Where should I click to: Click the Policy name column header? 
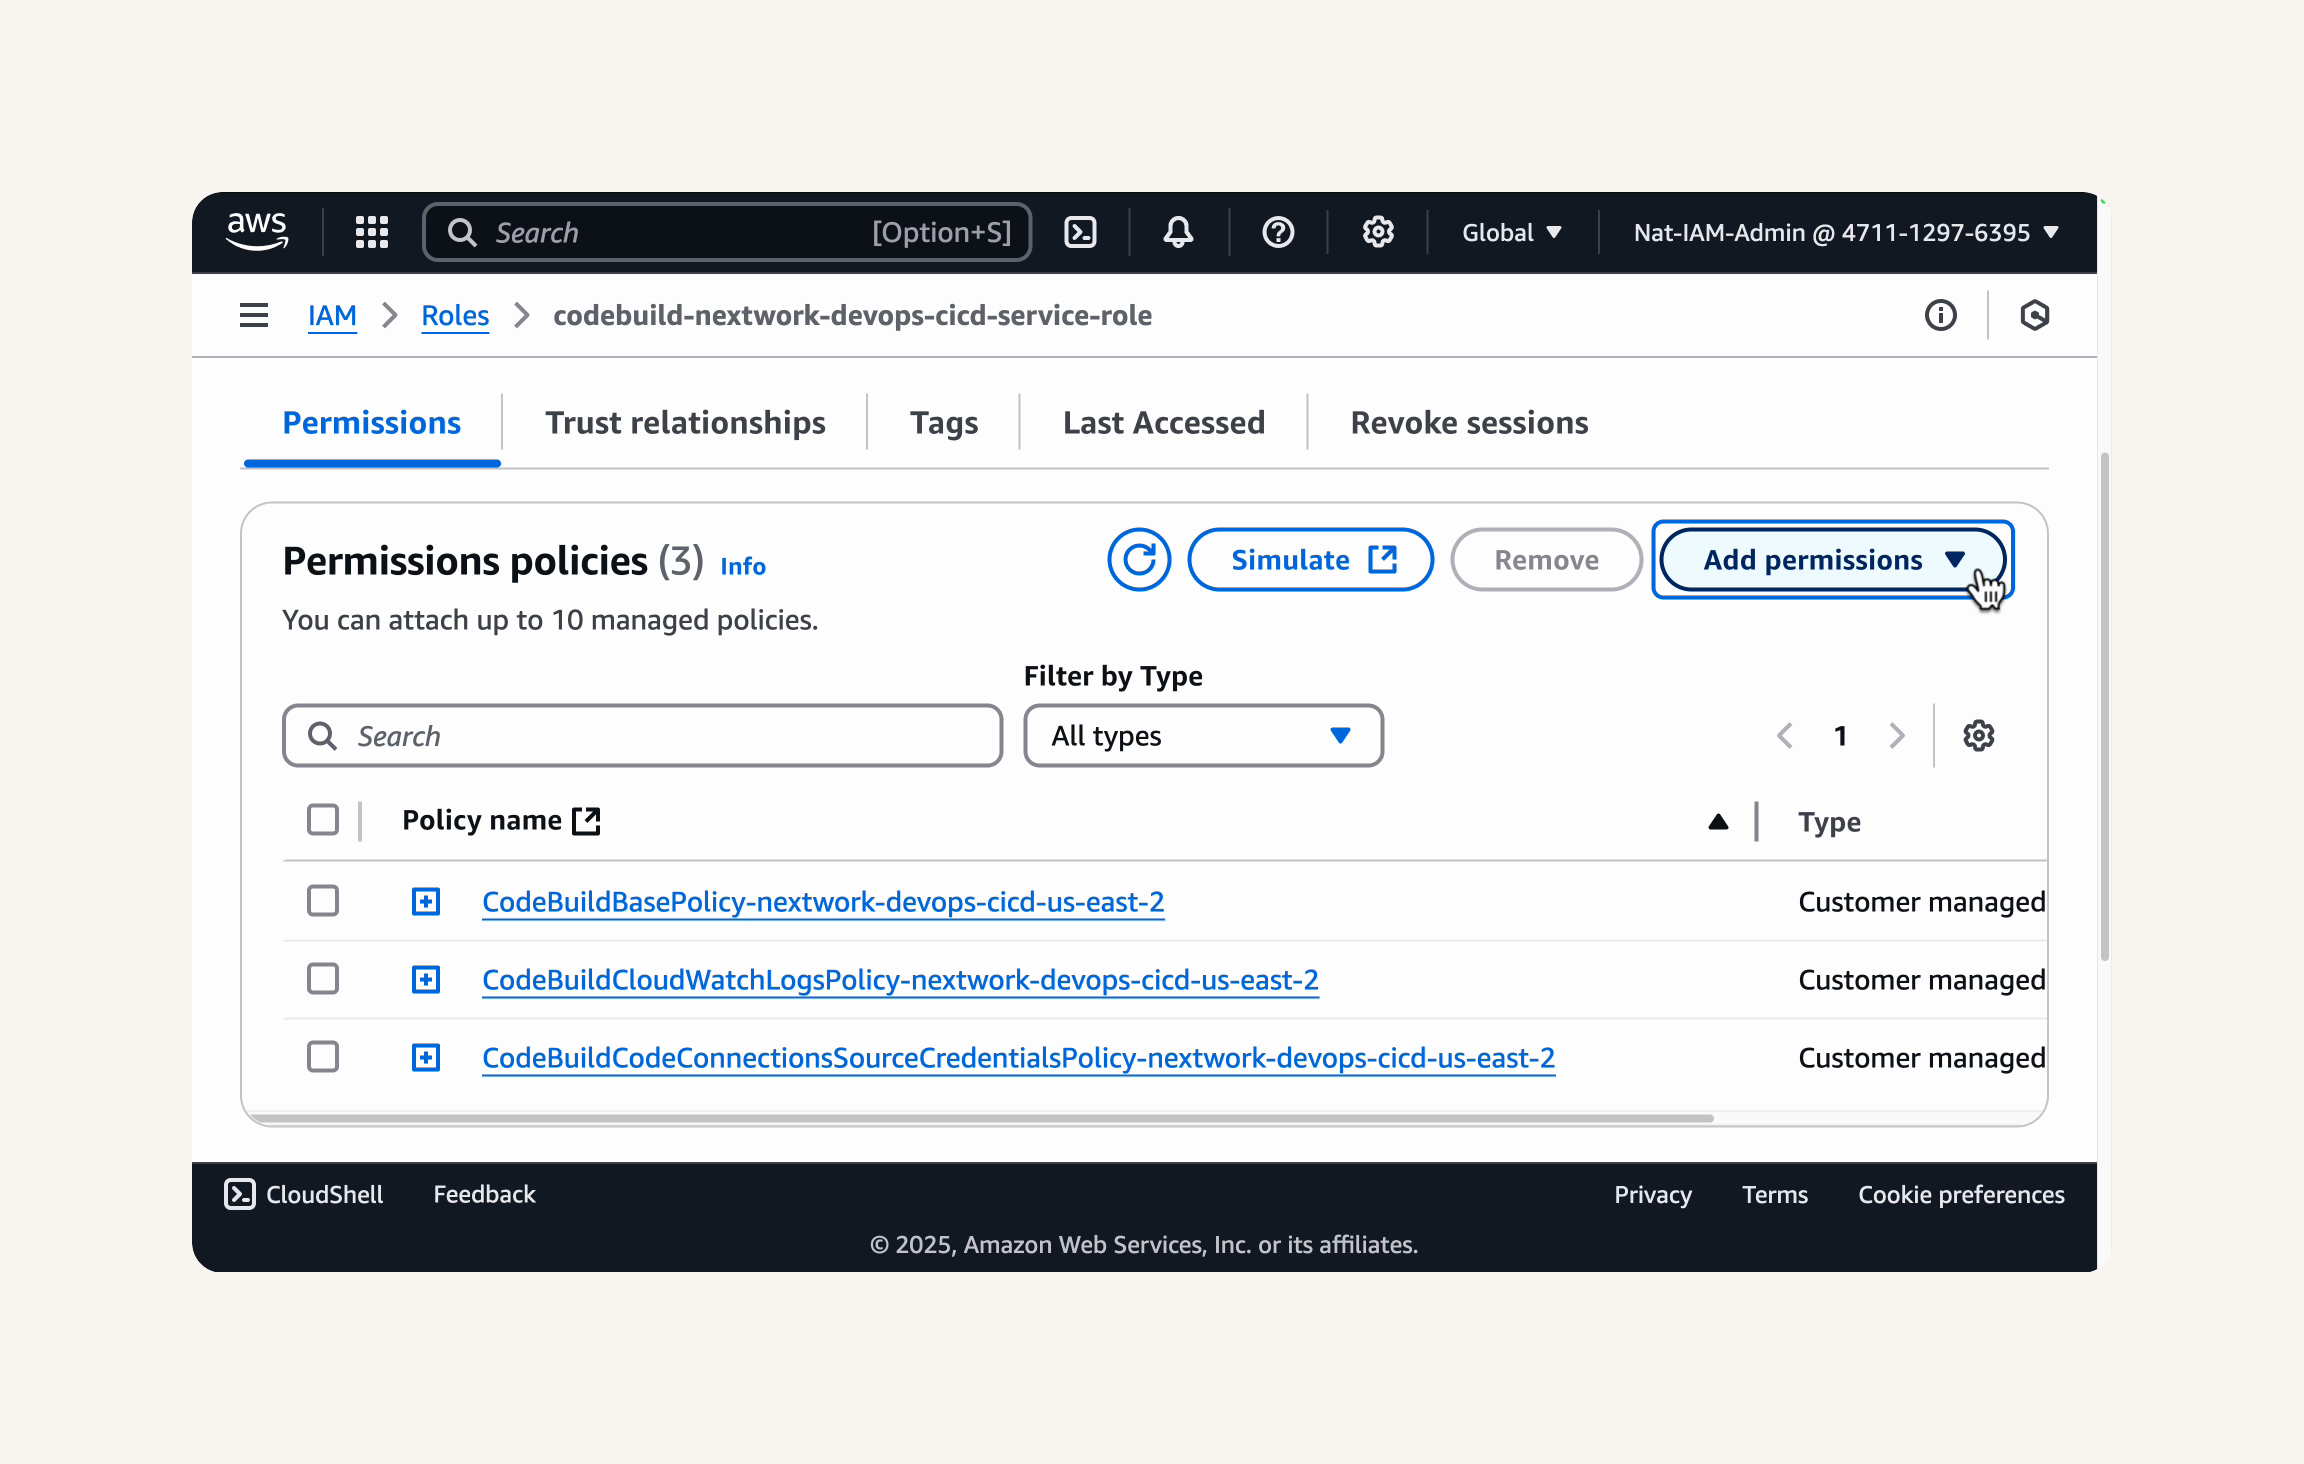(481, 820)
